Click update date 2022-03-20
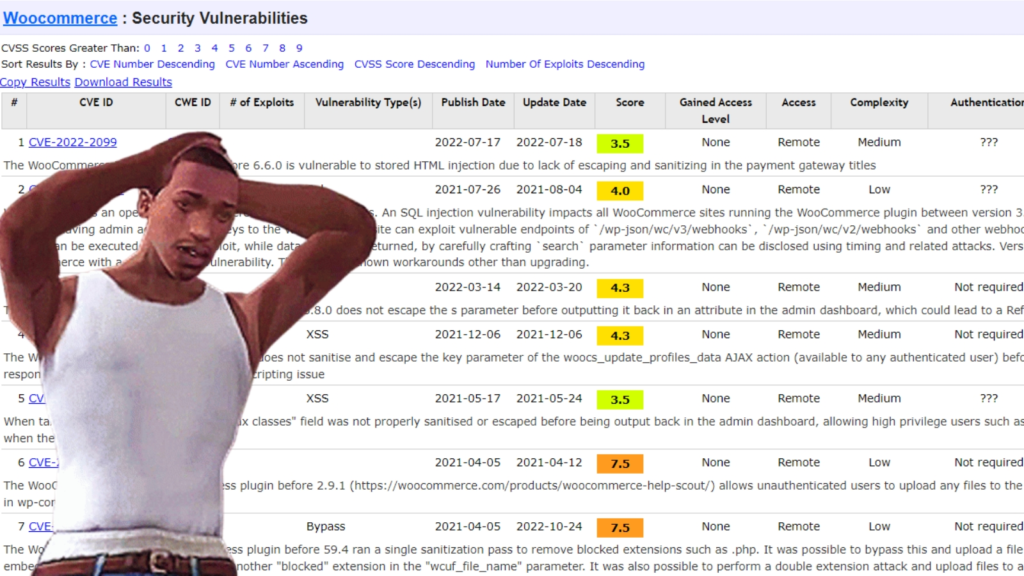The width and height of the screenshot is (1024, 576). click(549, 287)
